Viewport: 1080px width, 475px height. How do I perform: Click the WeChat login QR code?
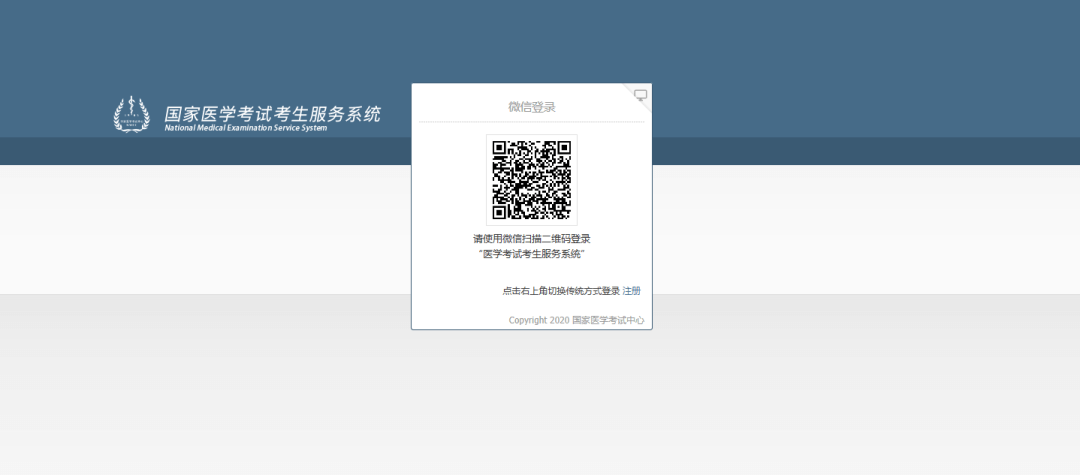pyautogui.click(x=532, y=180)
